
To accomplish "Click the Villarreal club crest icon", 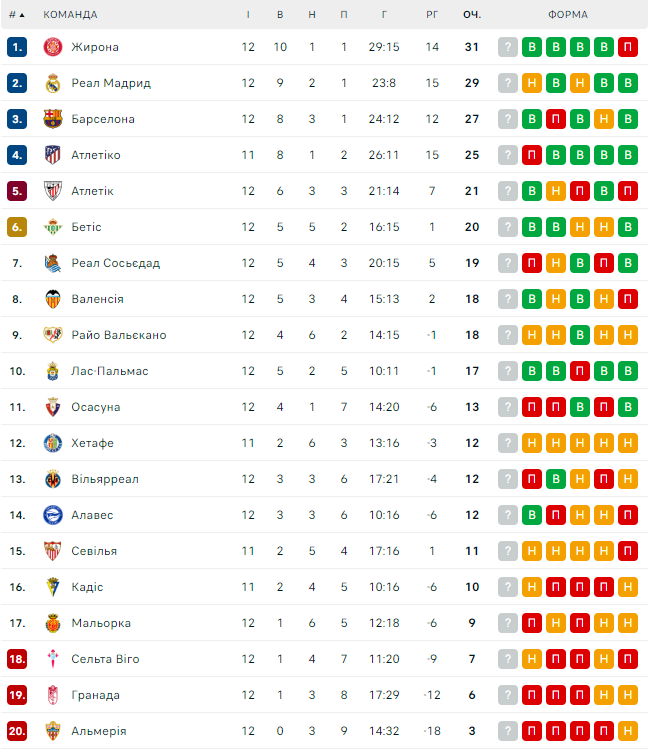I will coord(53,479).
